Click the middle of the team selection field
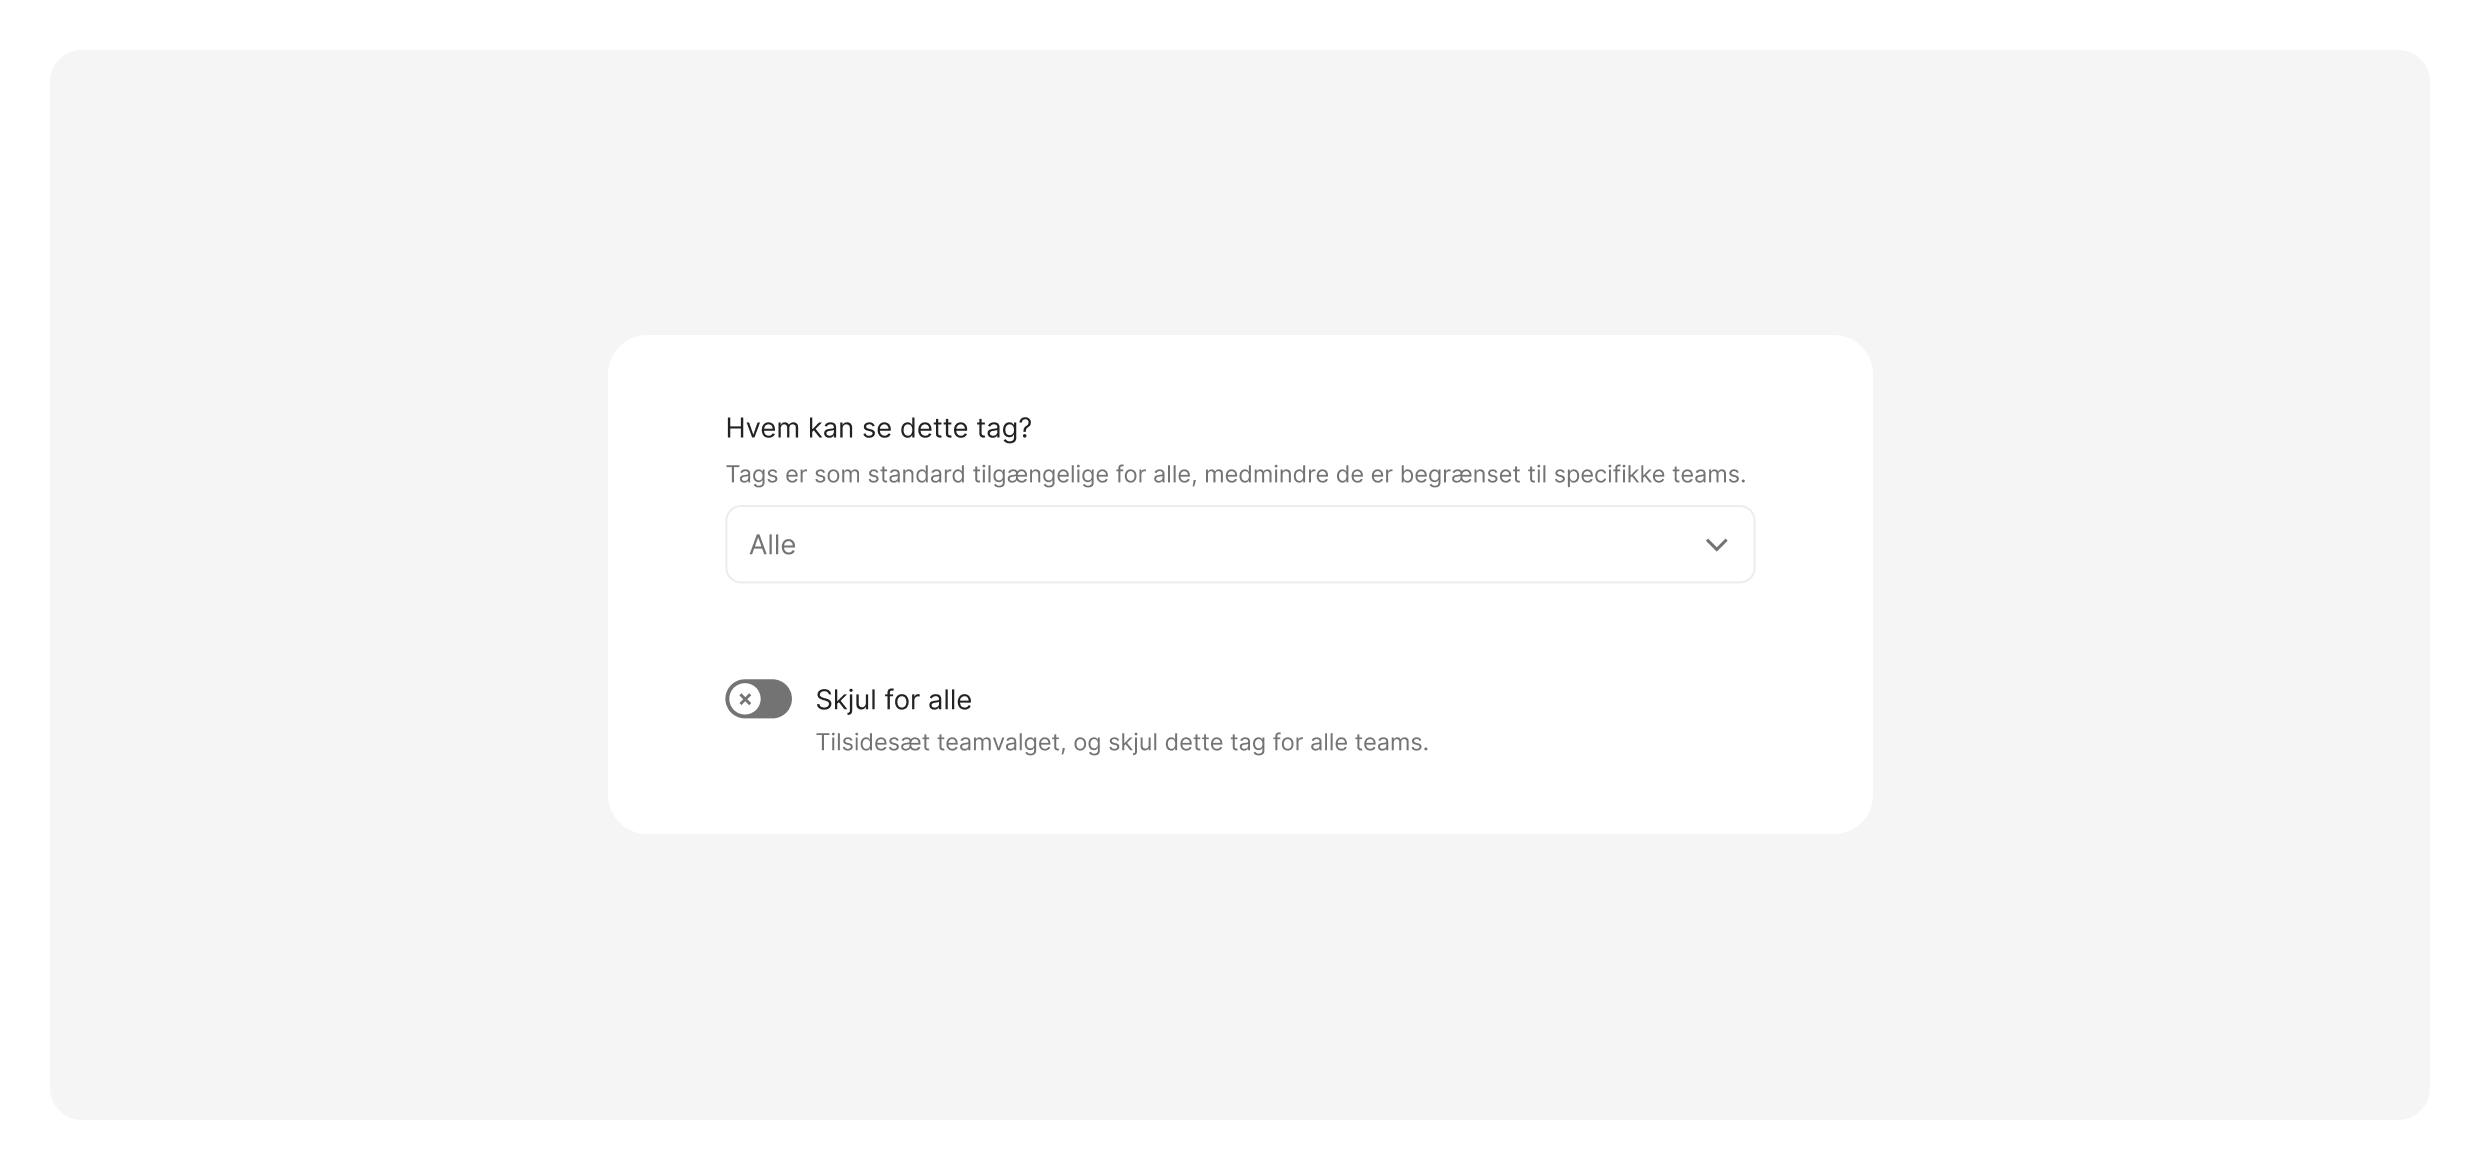The width and height of the screenshot is (2480, 1170). (x=1240, y=545)
